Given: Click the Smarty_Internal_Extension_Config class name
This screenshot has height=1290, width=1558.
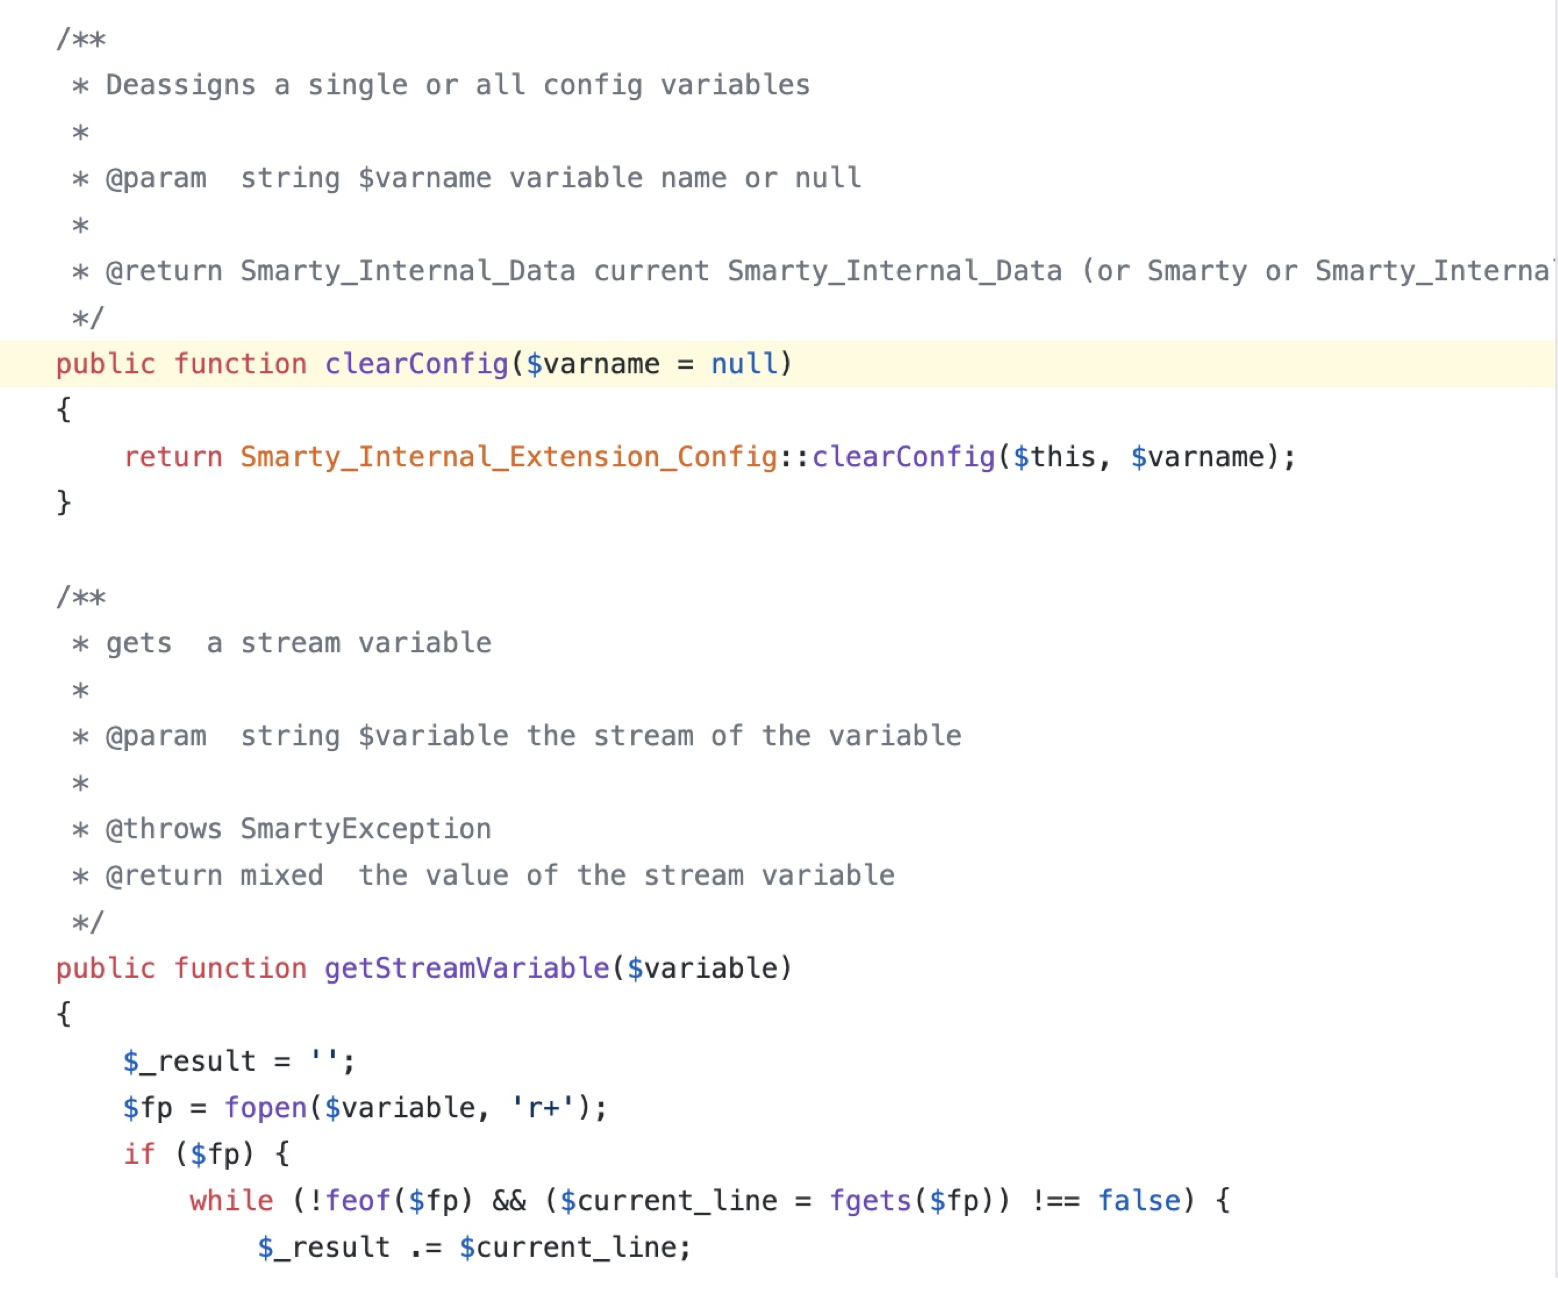Looking at the screenshot, I should (508, 457).
